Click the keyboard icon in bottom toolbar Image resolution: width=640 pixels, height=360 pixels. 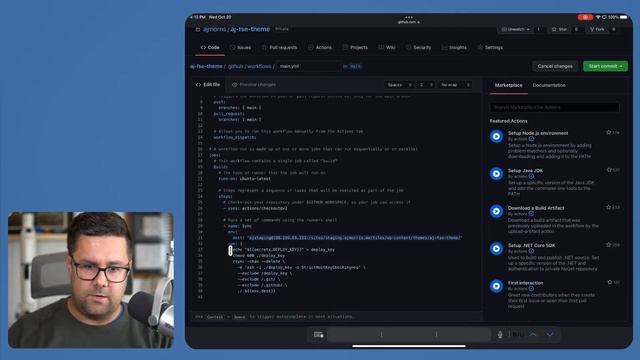(x=319, y=335)
